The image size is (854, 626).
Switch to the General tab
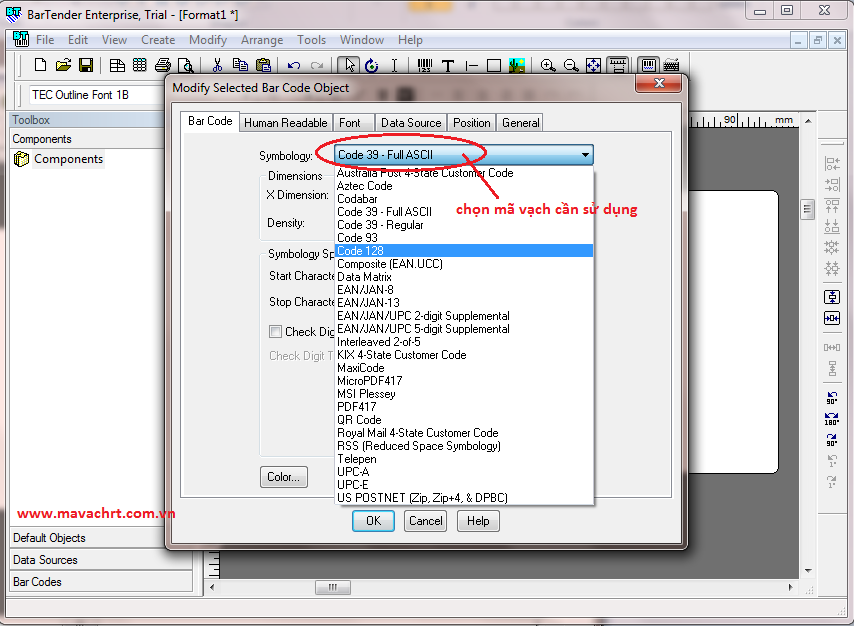[x=521, y=123]
